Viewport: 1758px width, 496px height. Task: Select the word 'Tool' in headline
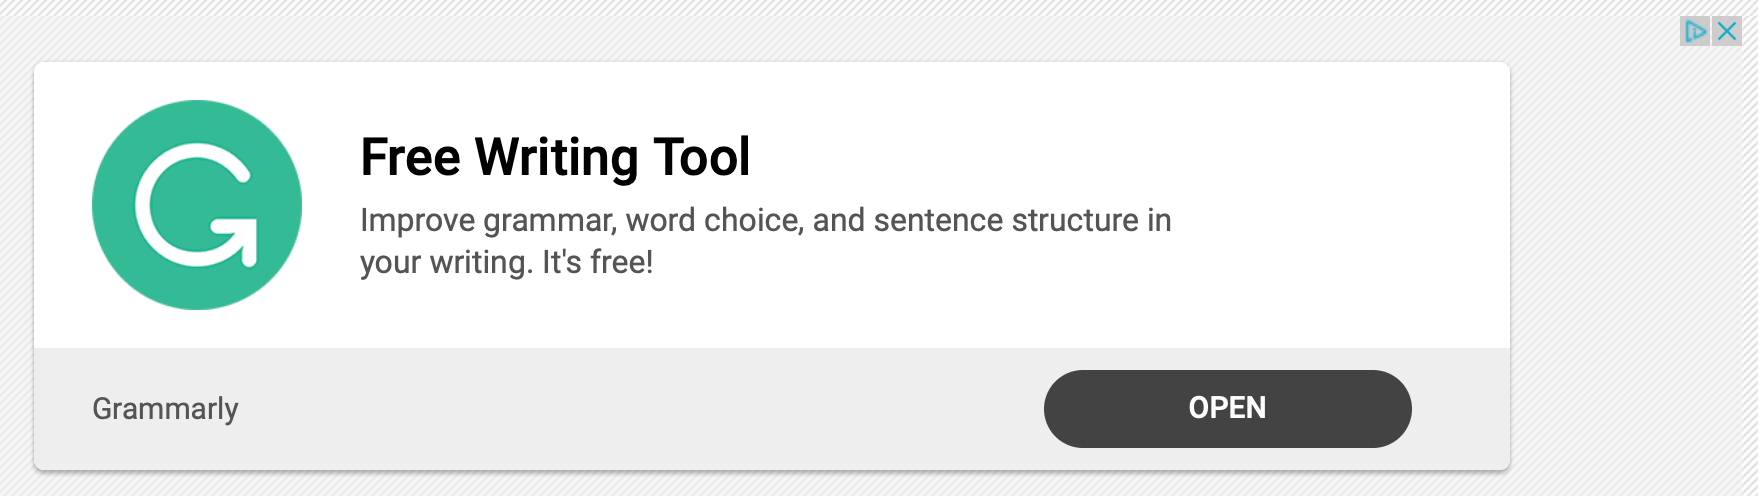pos(701,158)
